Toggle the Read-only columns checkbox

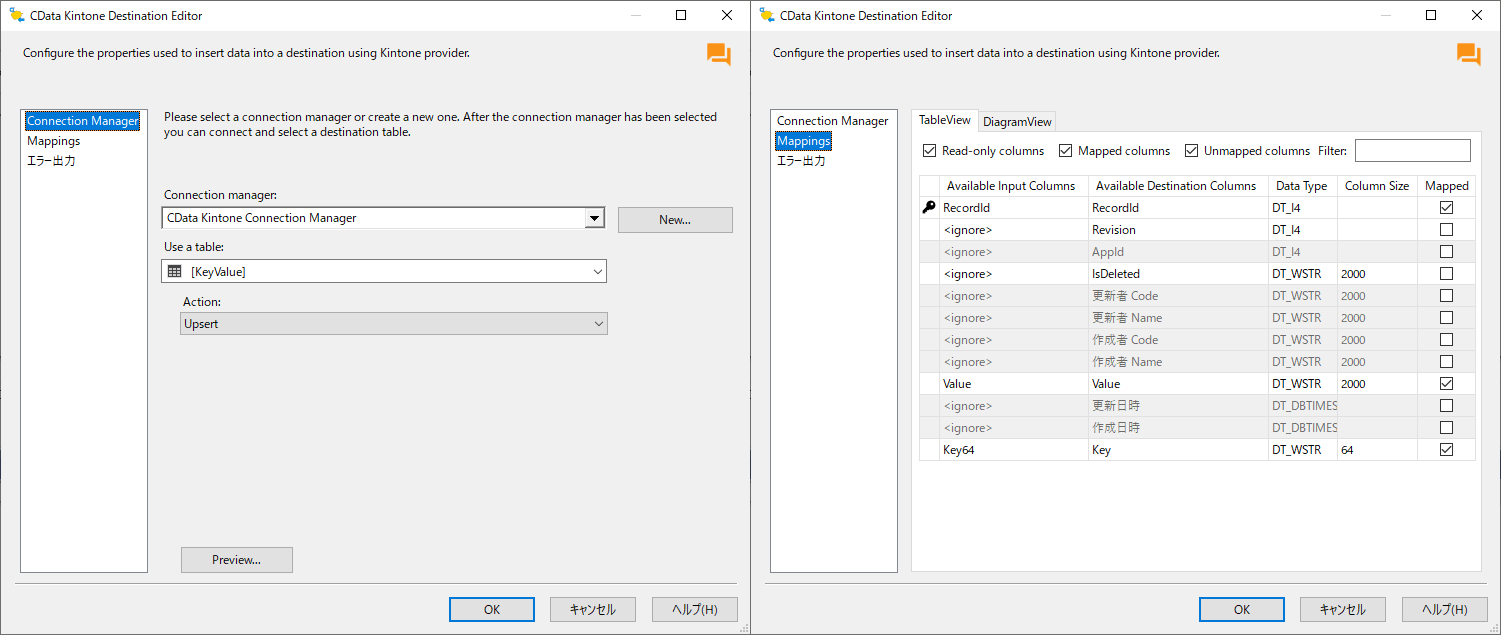(929, 151)
